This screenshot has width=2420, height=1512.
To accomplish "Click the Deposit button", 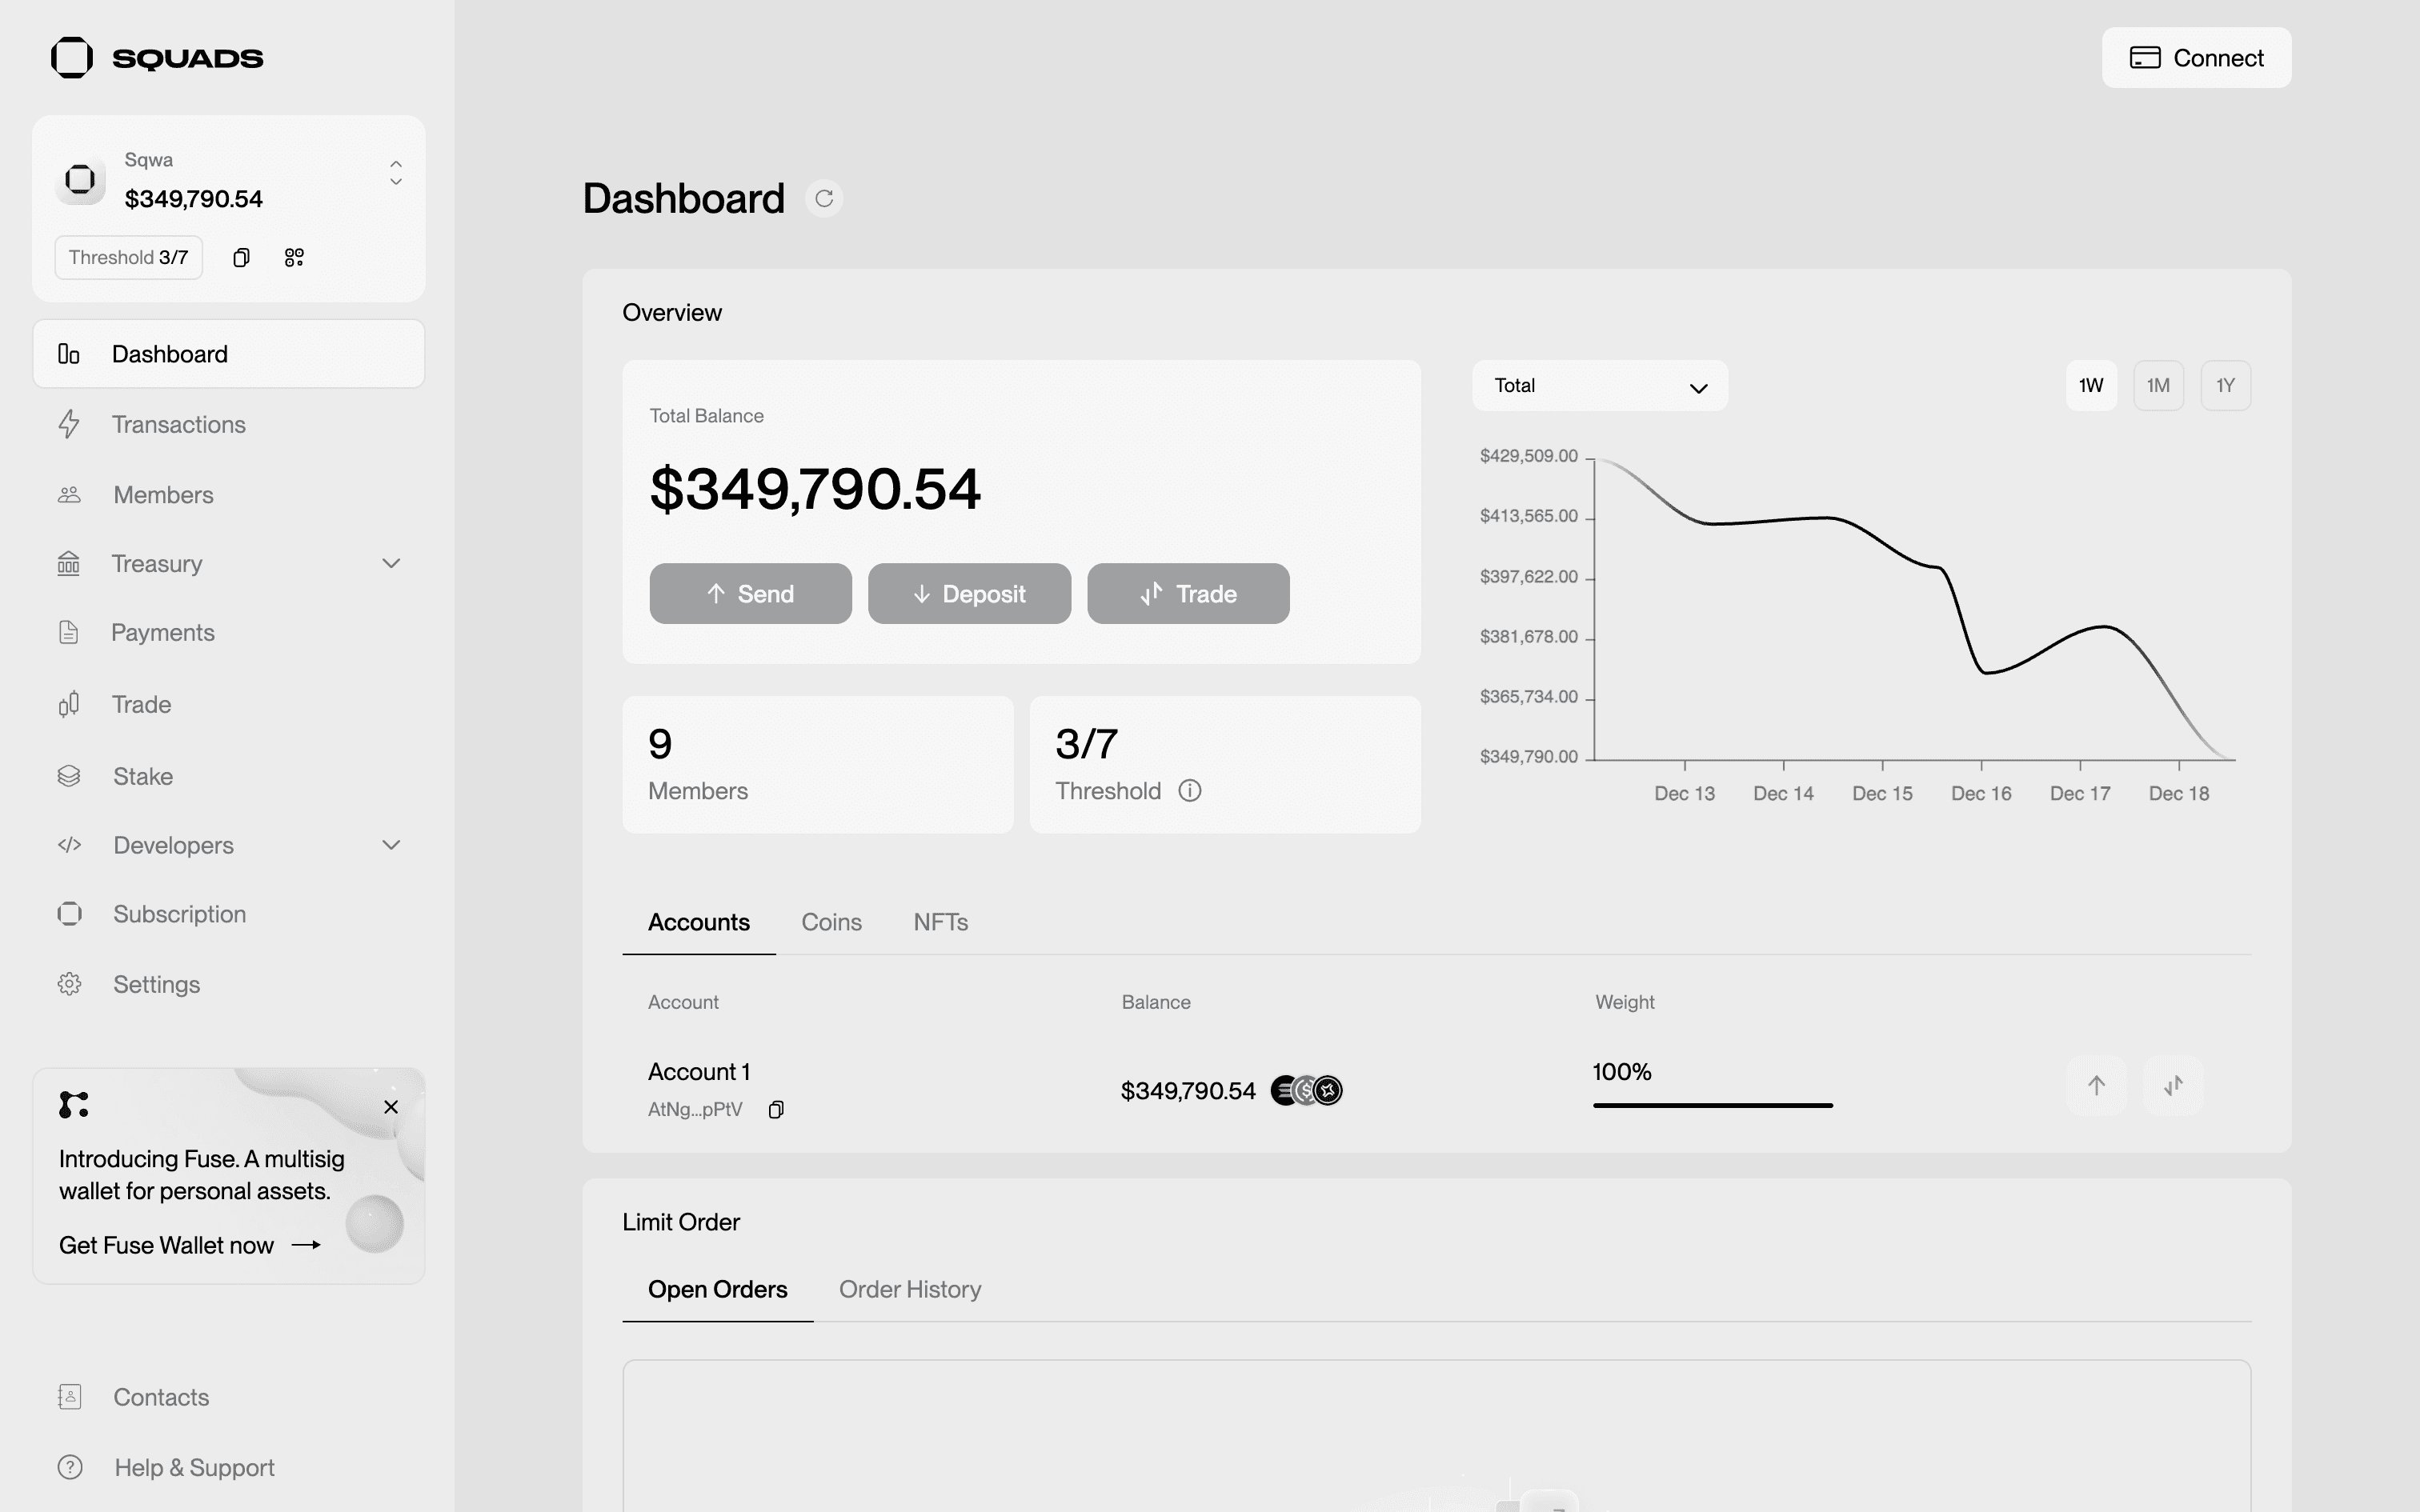I will coord(969,594).
